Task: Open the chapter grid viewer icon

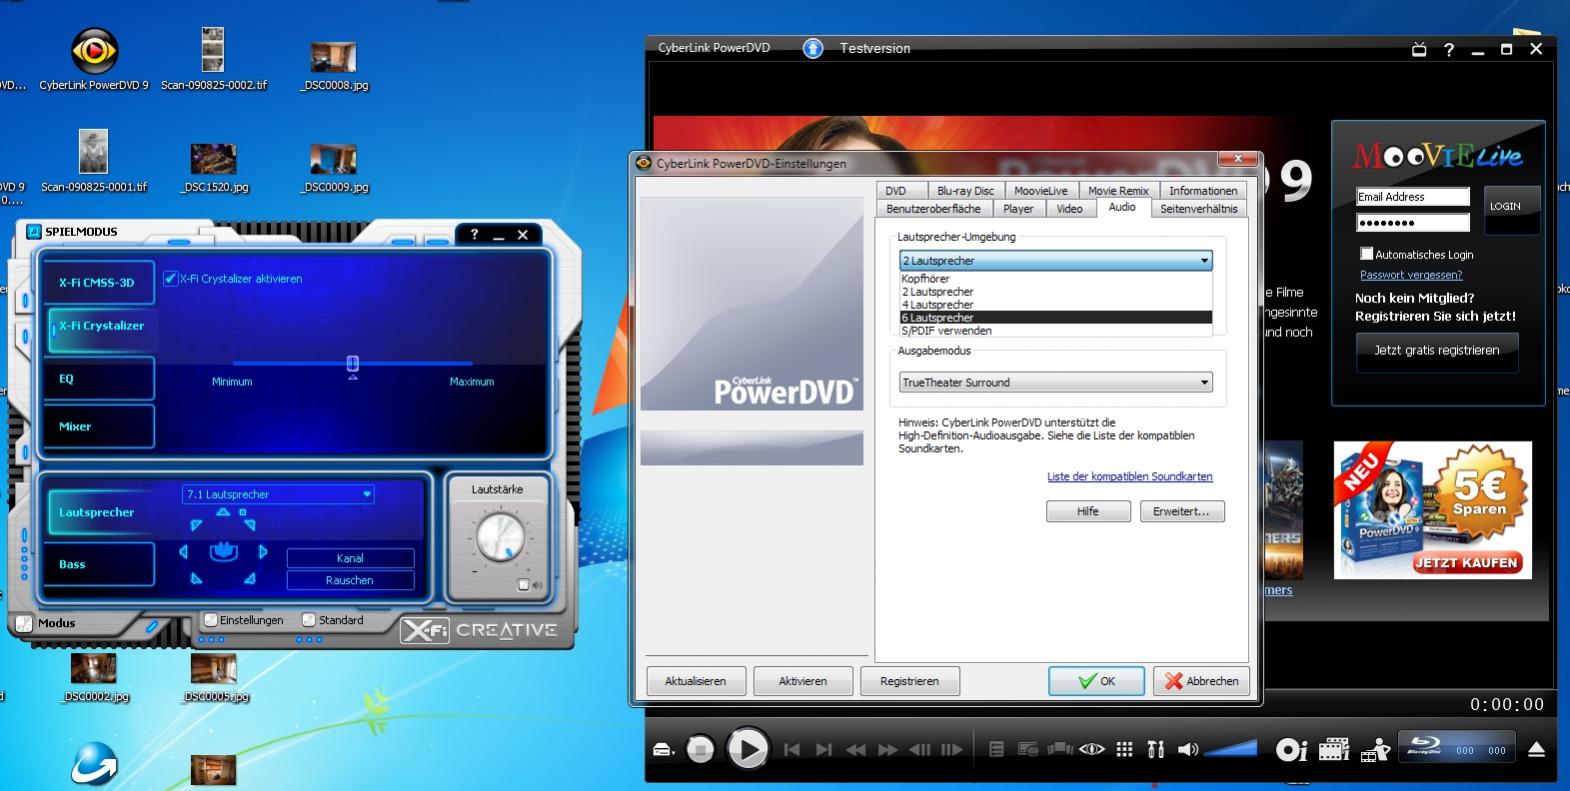Action: click(1124, 749)
